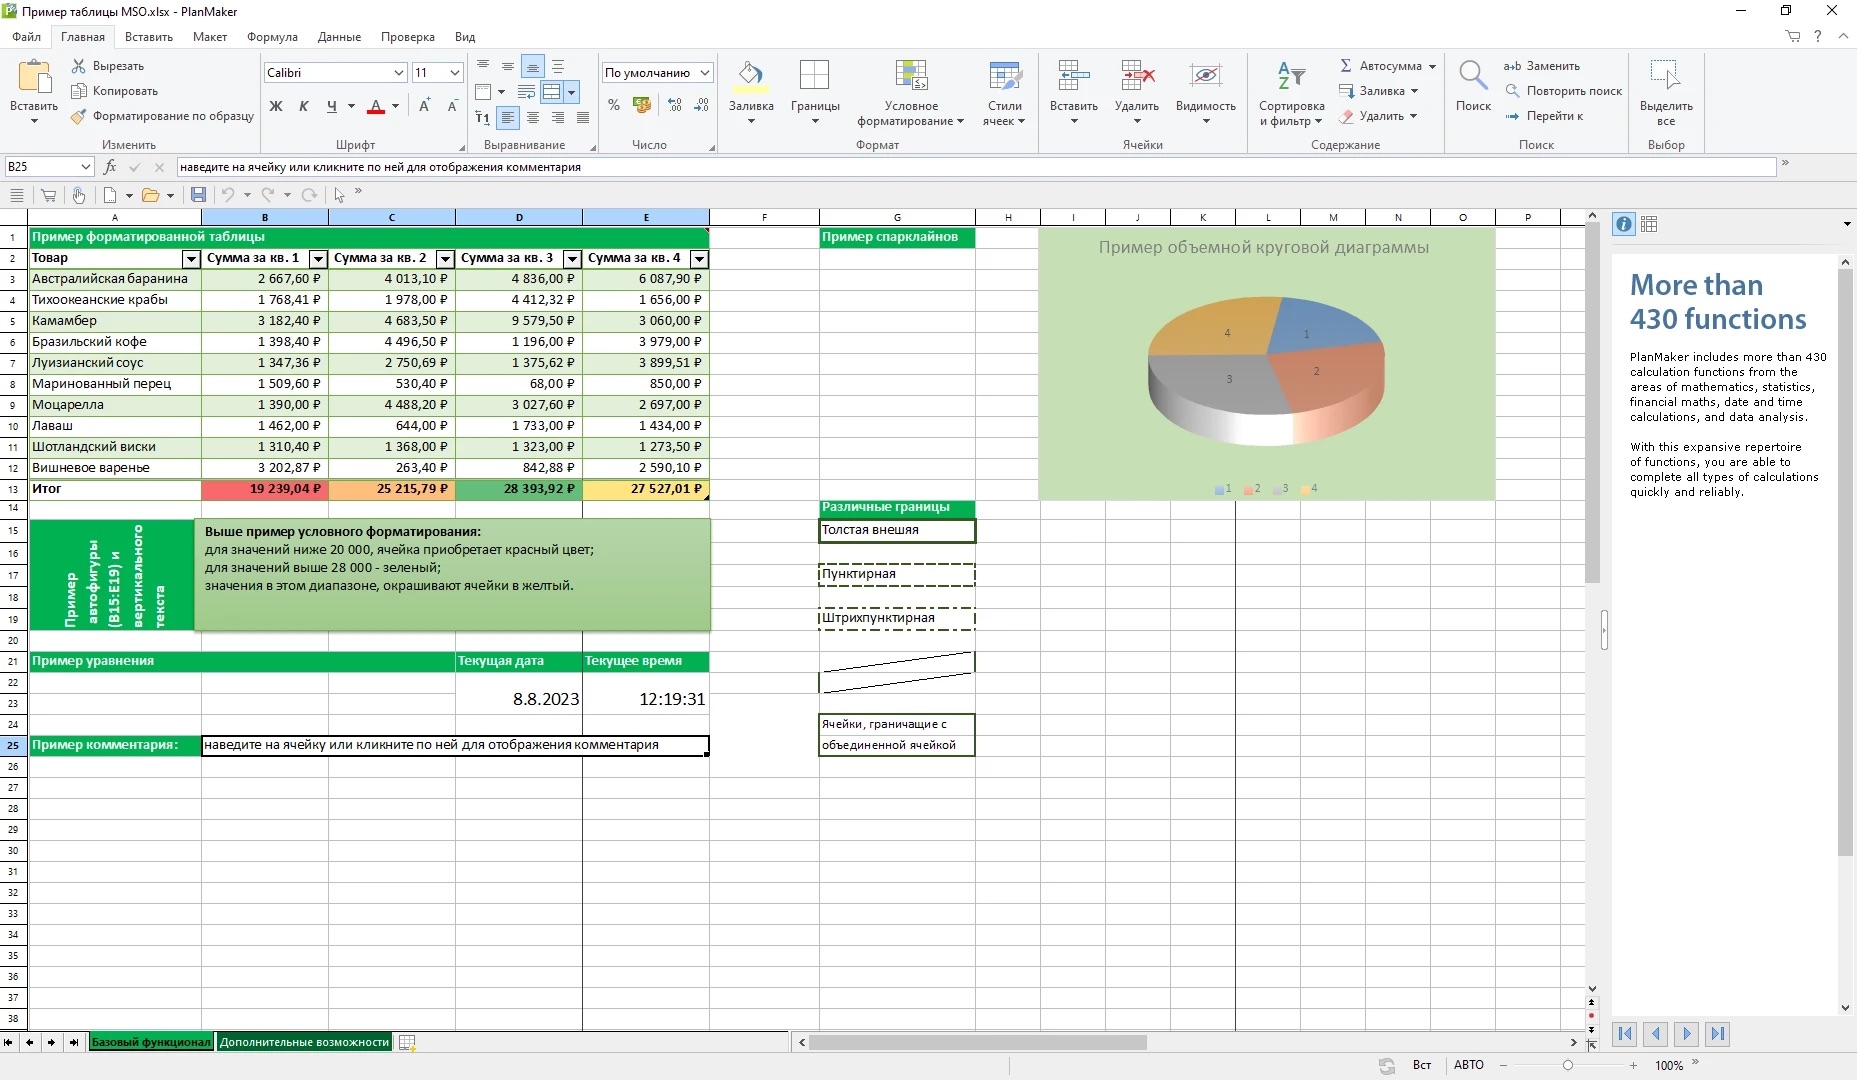The width and height of the screenshot is (1857, 1080).
Task: Click the Автосумма button
Action: (x=1387, y=66)
